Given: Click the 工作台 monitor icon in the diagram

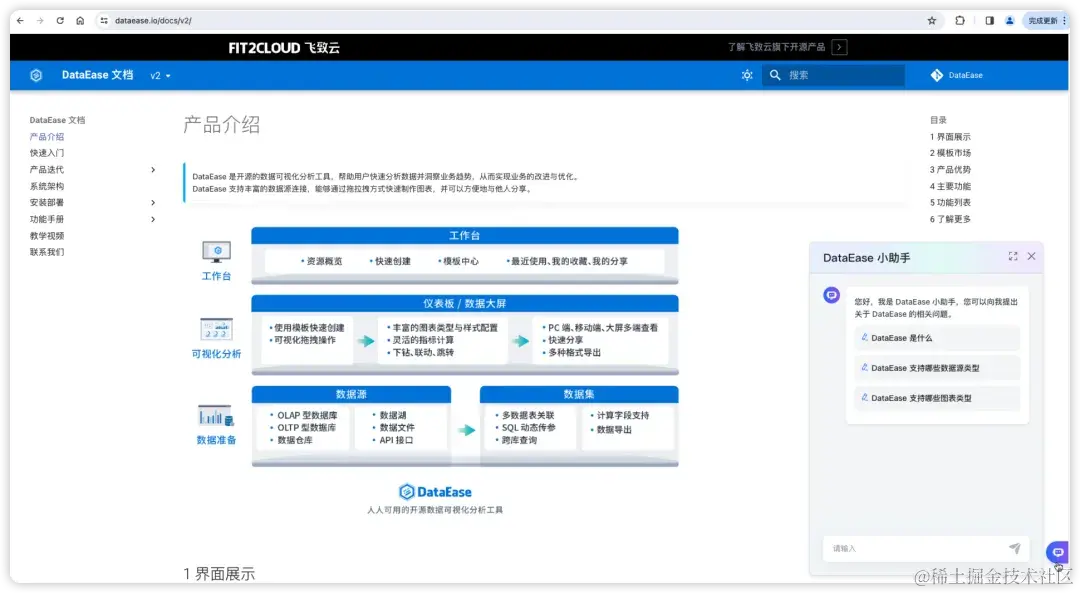Looking at the screenshot, I should [x=216, y=251].
